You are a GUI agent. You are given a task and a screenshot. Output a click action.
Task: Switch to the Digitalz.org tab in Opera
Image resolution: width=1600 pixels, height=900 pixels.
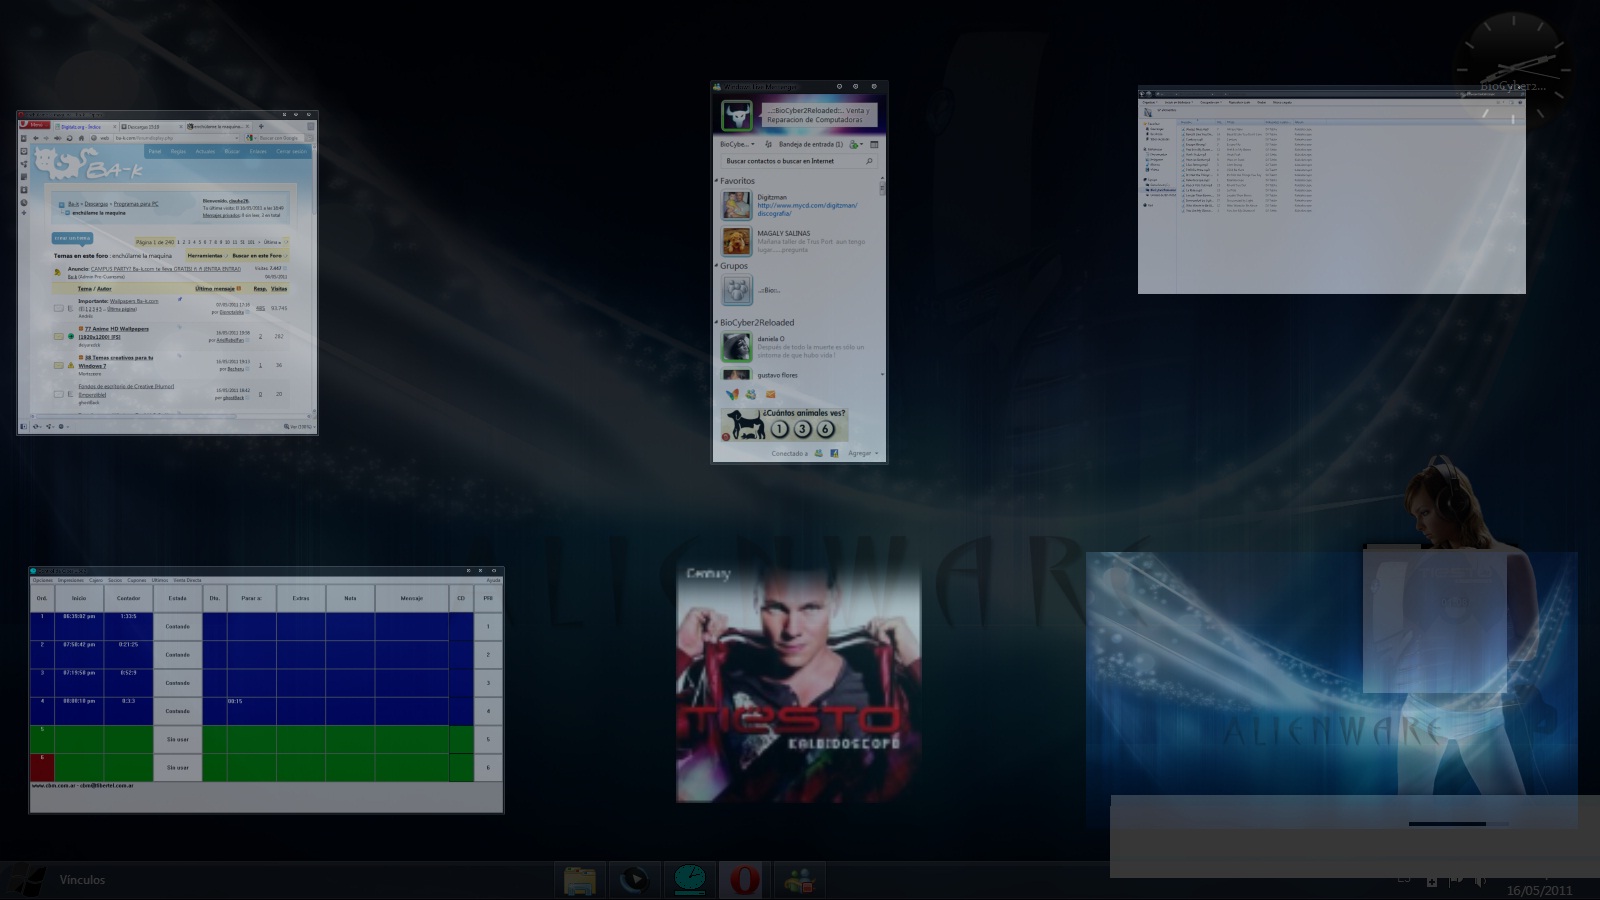click(x=86, y=127)
